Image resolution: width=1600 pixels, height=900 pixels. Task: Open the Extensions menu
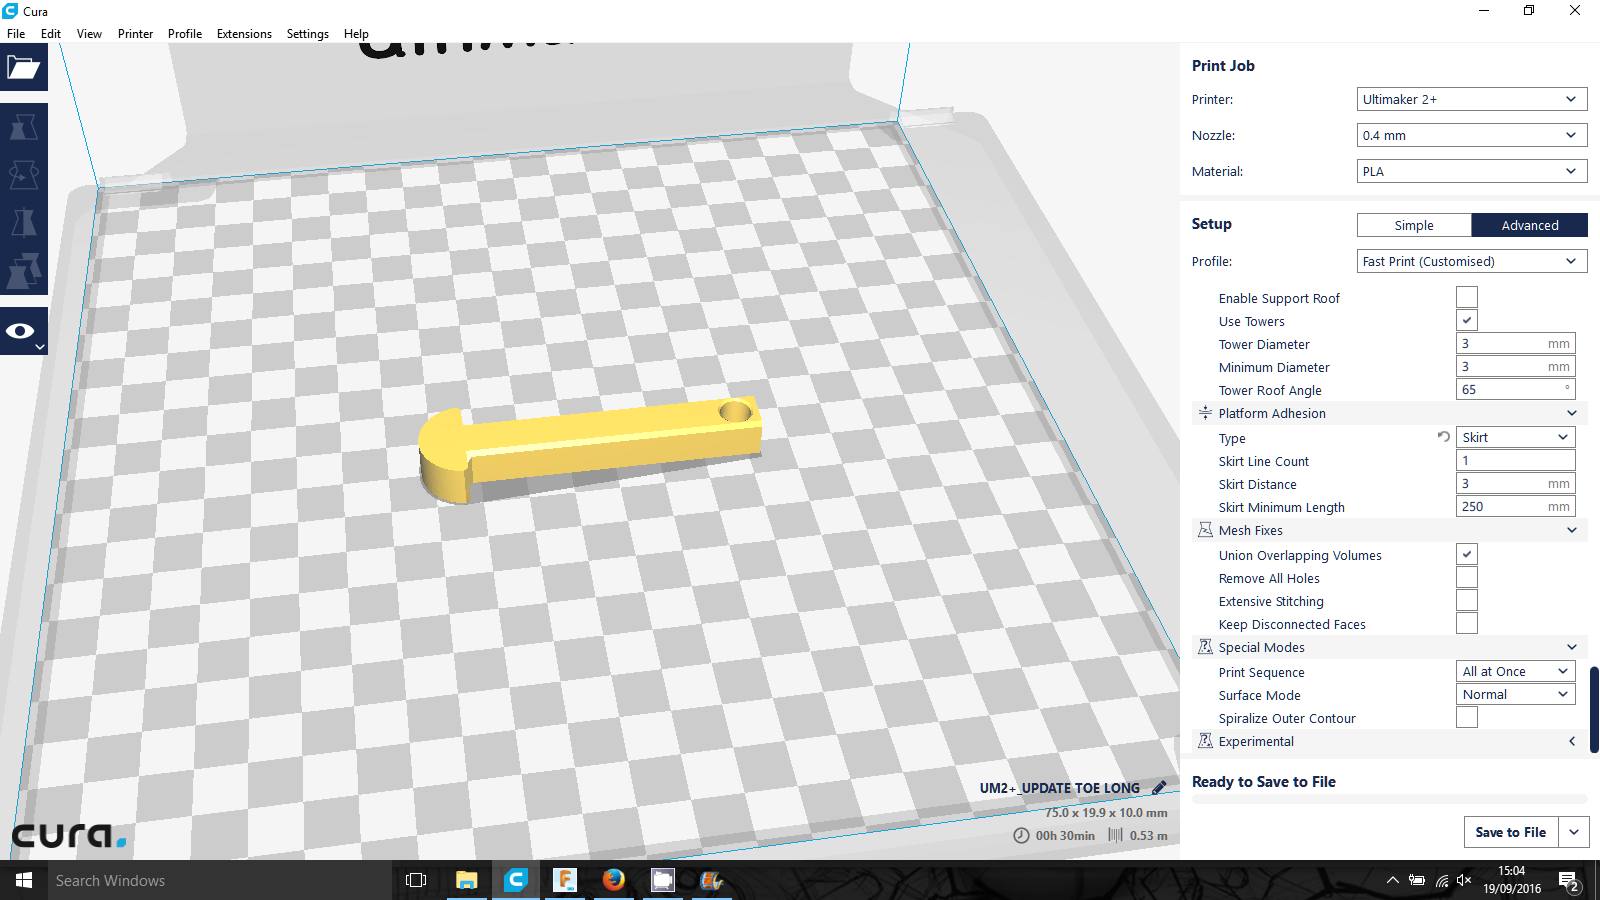tap(244, 34)
